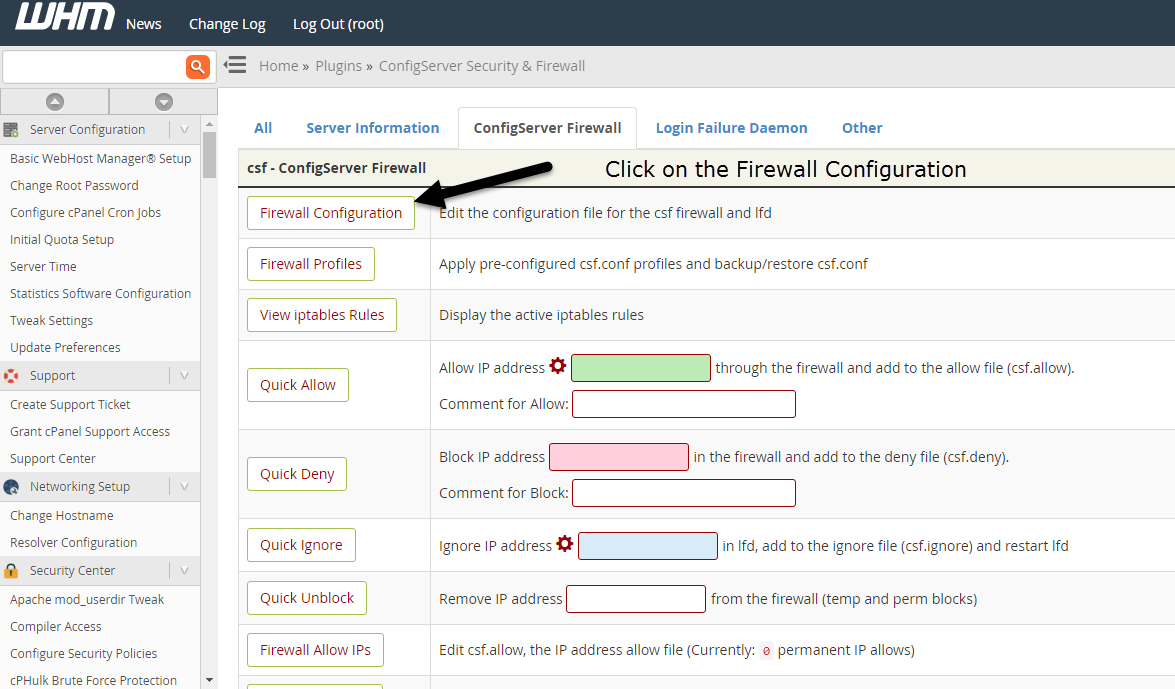The width and height of the screenshot is (1175, 689).
Task: Click the Quick Deny button
Action: pos(297,474)
